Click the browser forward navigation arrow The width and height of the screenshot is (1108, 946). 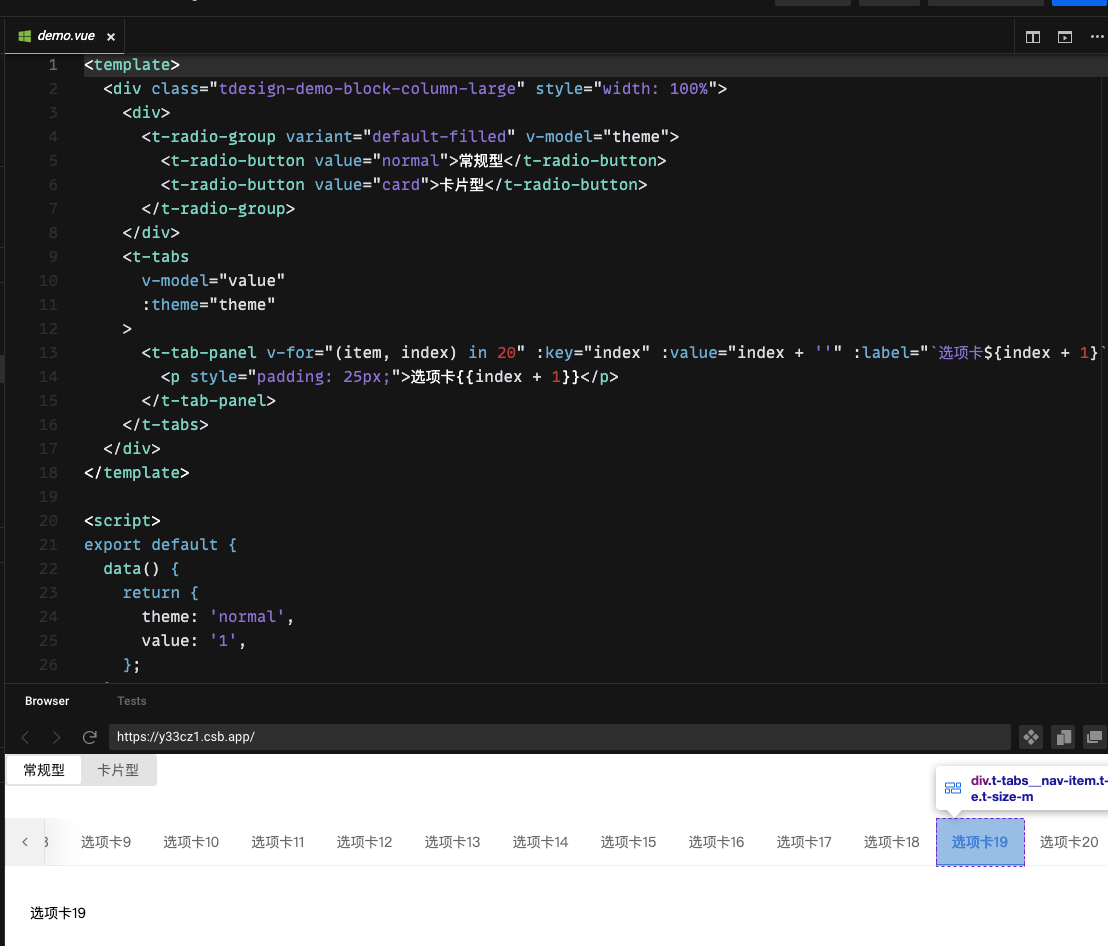pos(56,737)
